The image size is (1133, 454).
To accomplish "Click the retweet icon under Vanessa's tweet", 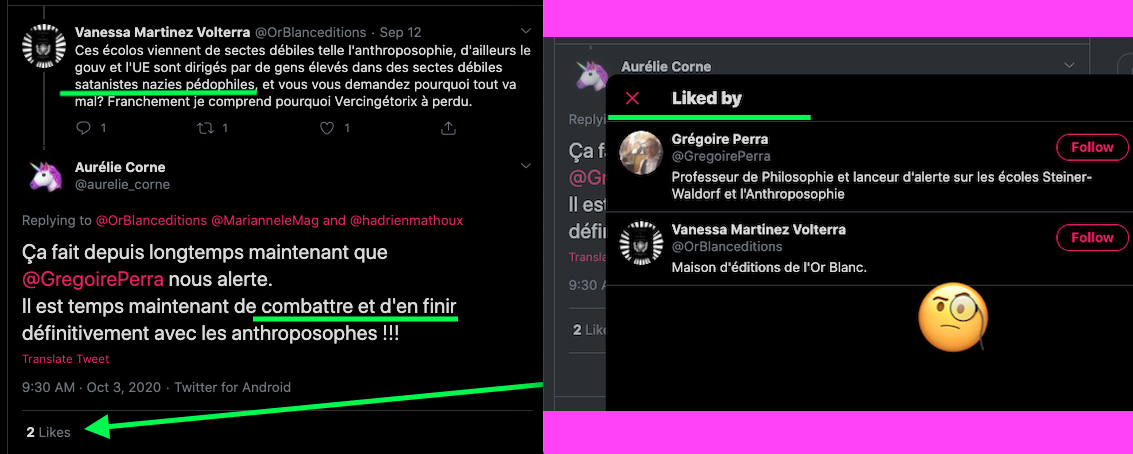I will pos(206,128).
